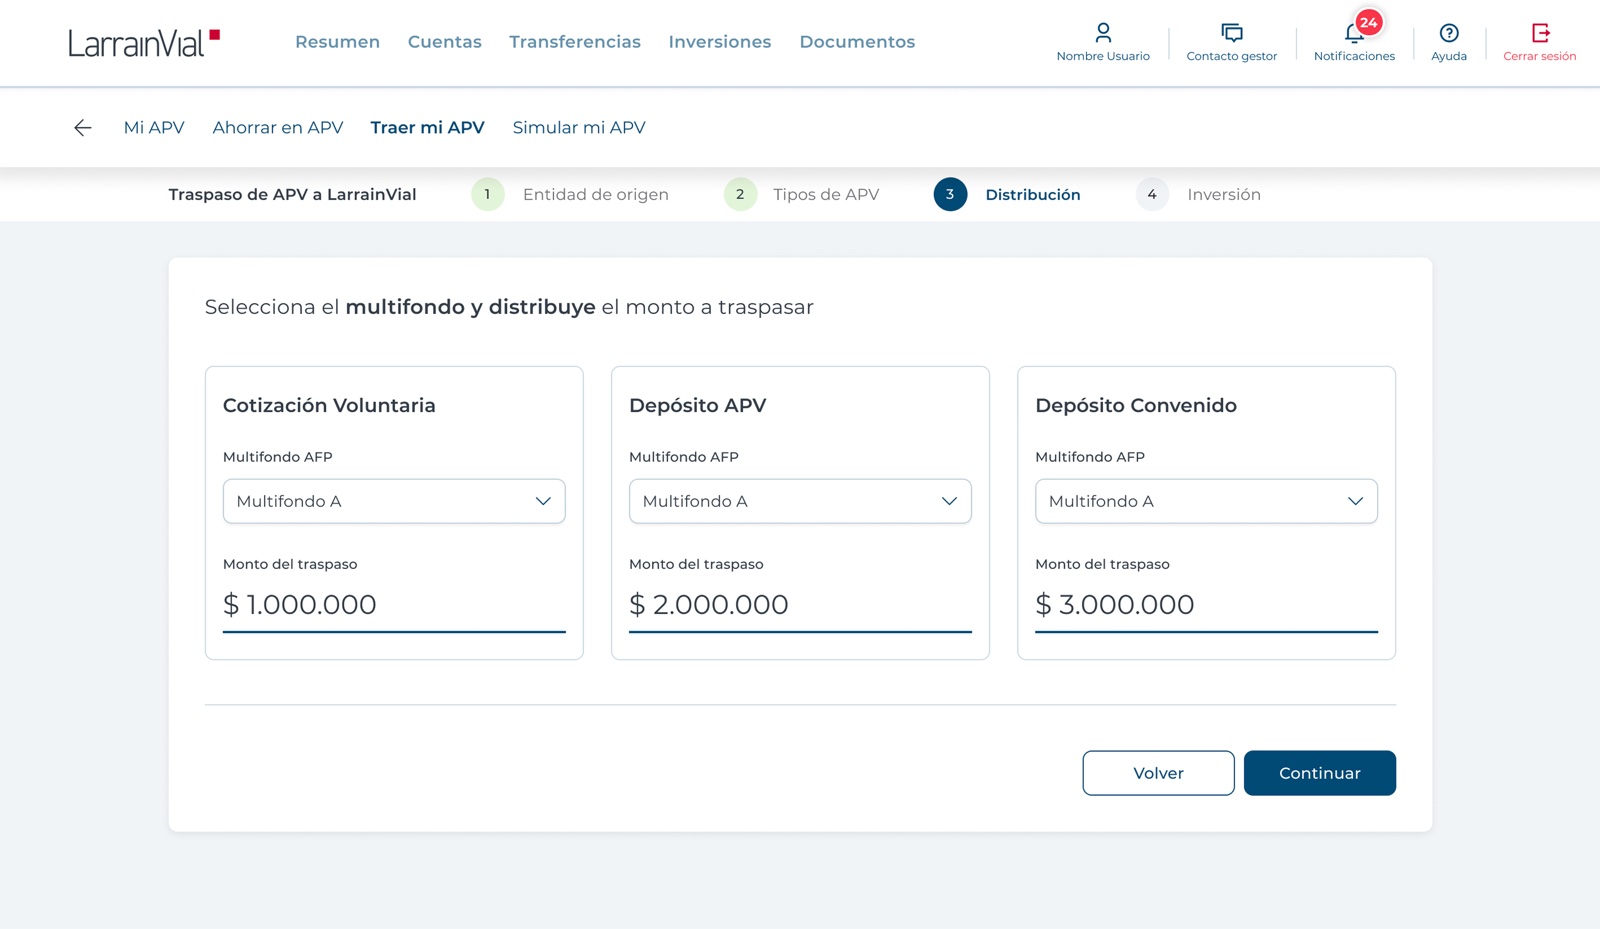
Task: Open the Inversiones menu
Action: (720, 42)
